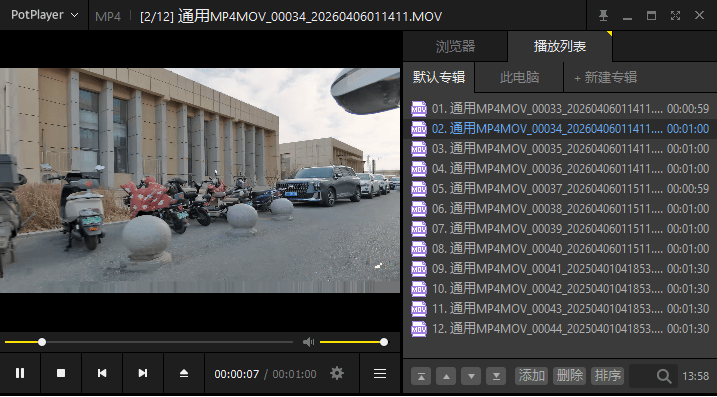Click the 13:58 clock in playlist footer
Viewport: 717px width, 397px height.
pyautogui.click(x=696, y=377)
